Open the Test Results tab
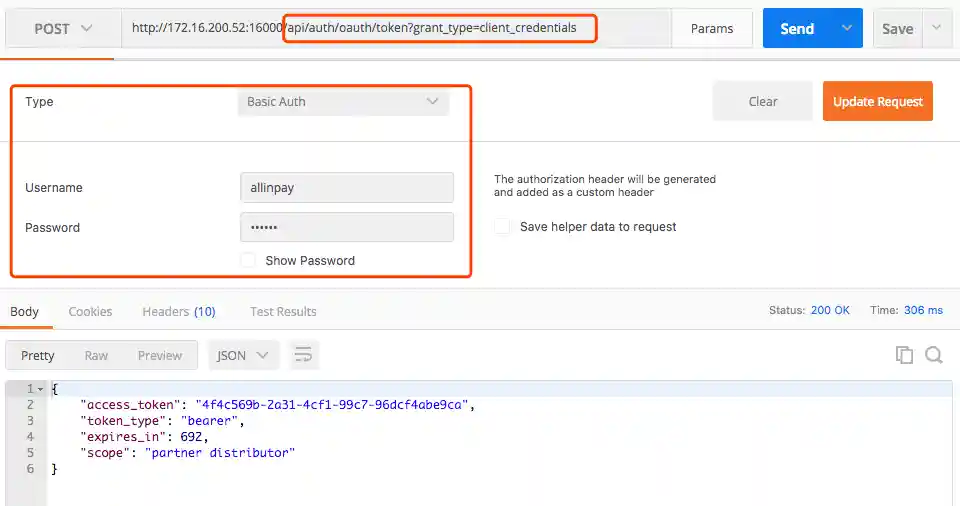This screenshot has width=960, height=506. tap(283, 312)
